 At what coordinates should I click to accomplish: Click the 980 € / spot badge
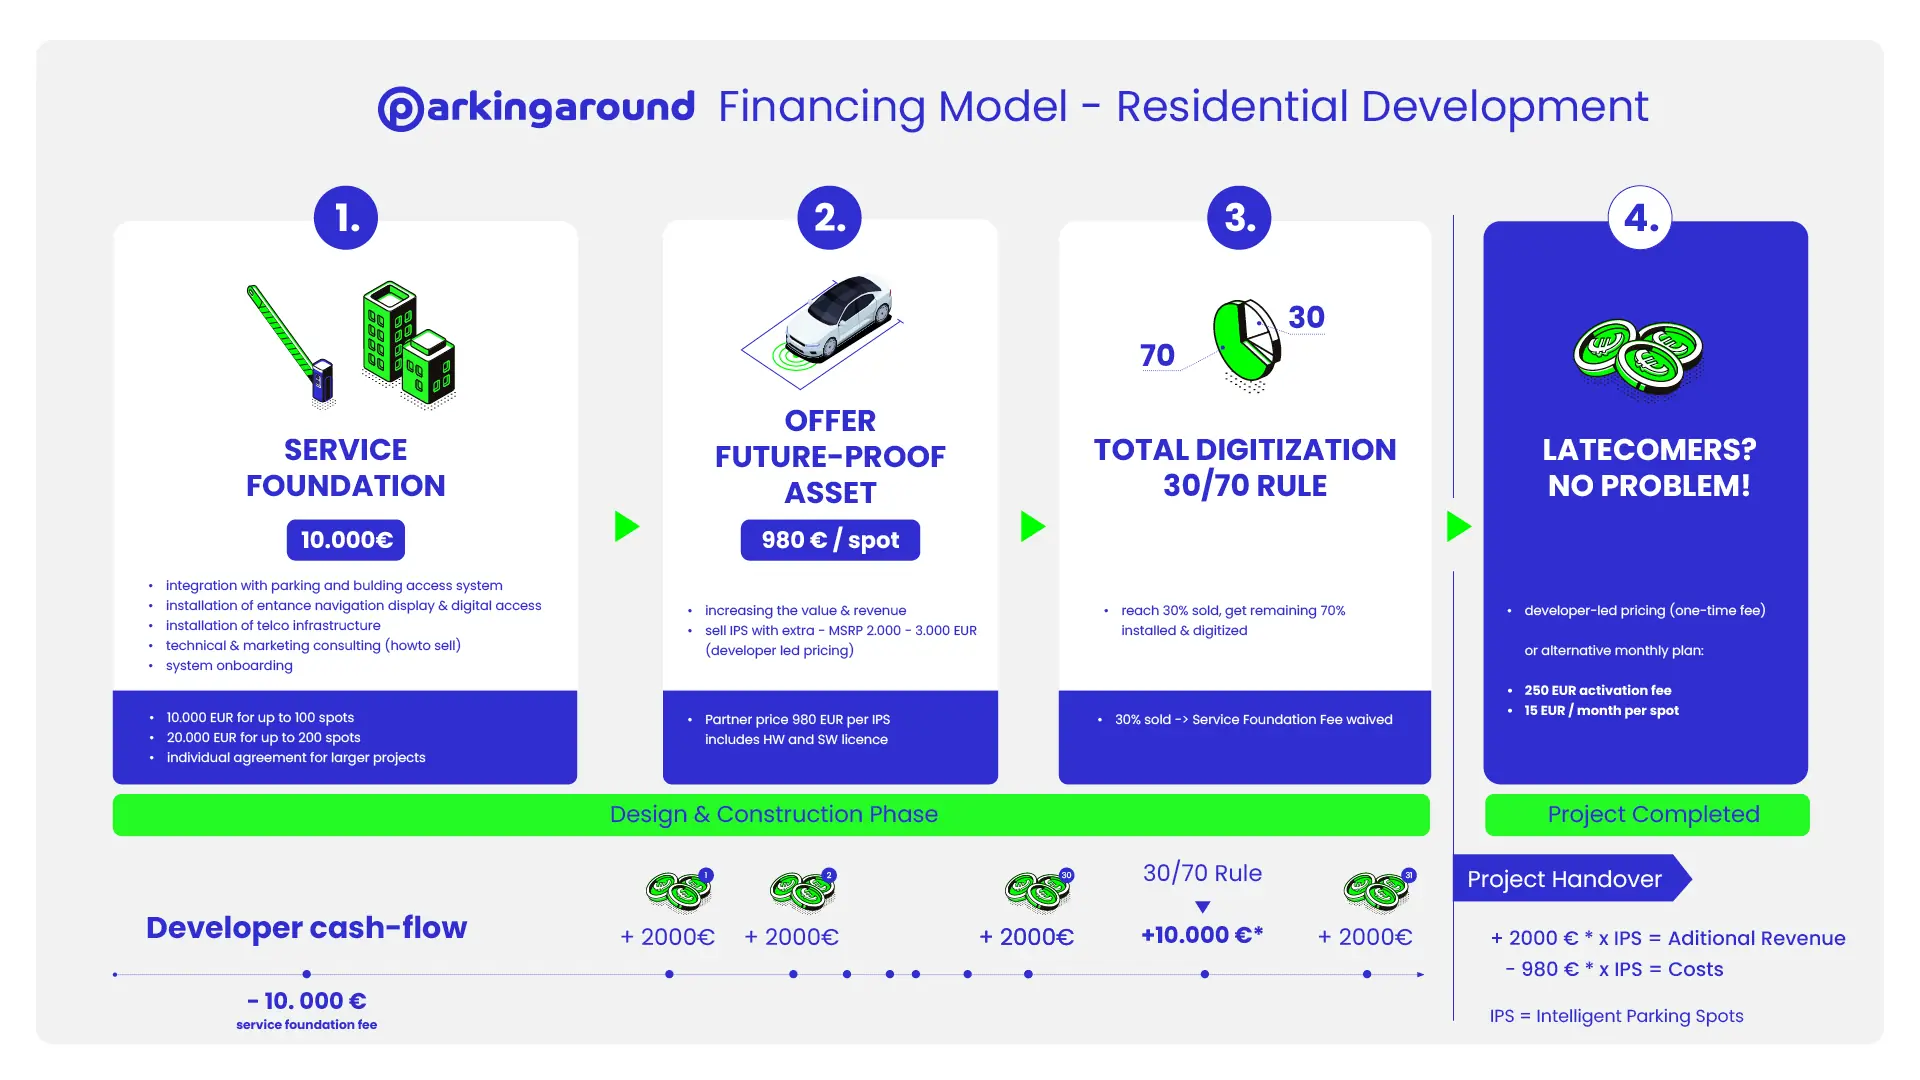pos(830,540)
